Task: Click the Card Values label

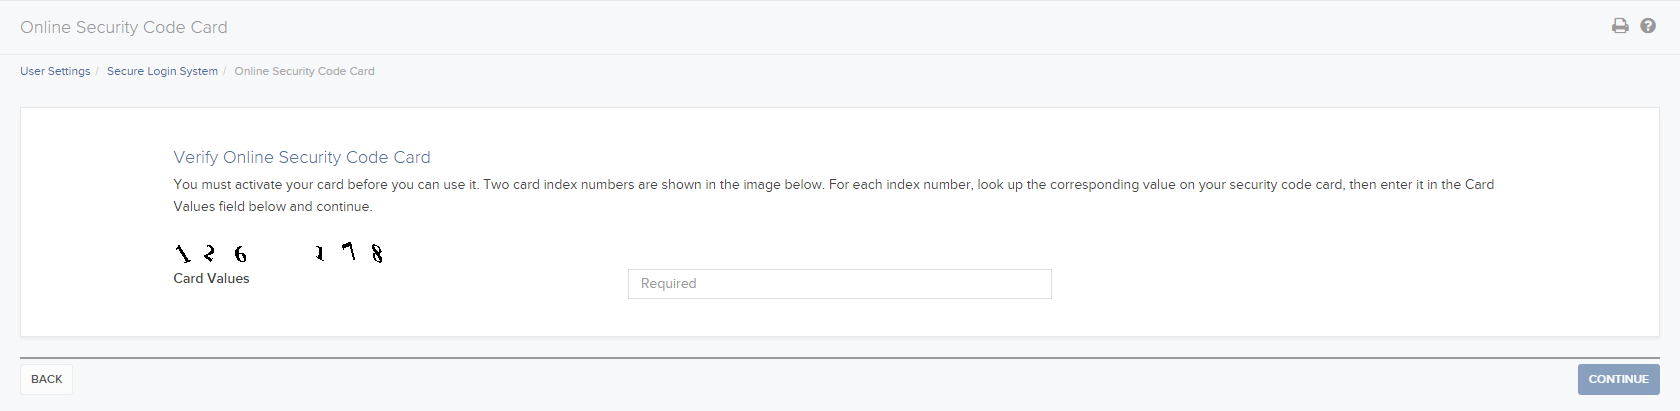Action: pyautogui.click(x=211, y=279)
